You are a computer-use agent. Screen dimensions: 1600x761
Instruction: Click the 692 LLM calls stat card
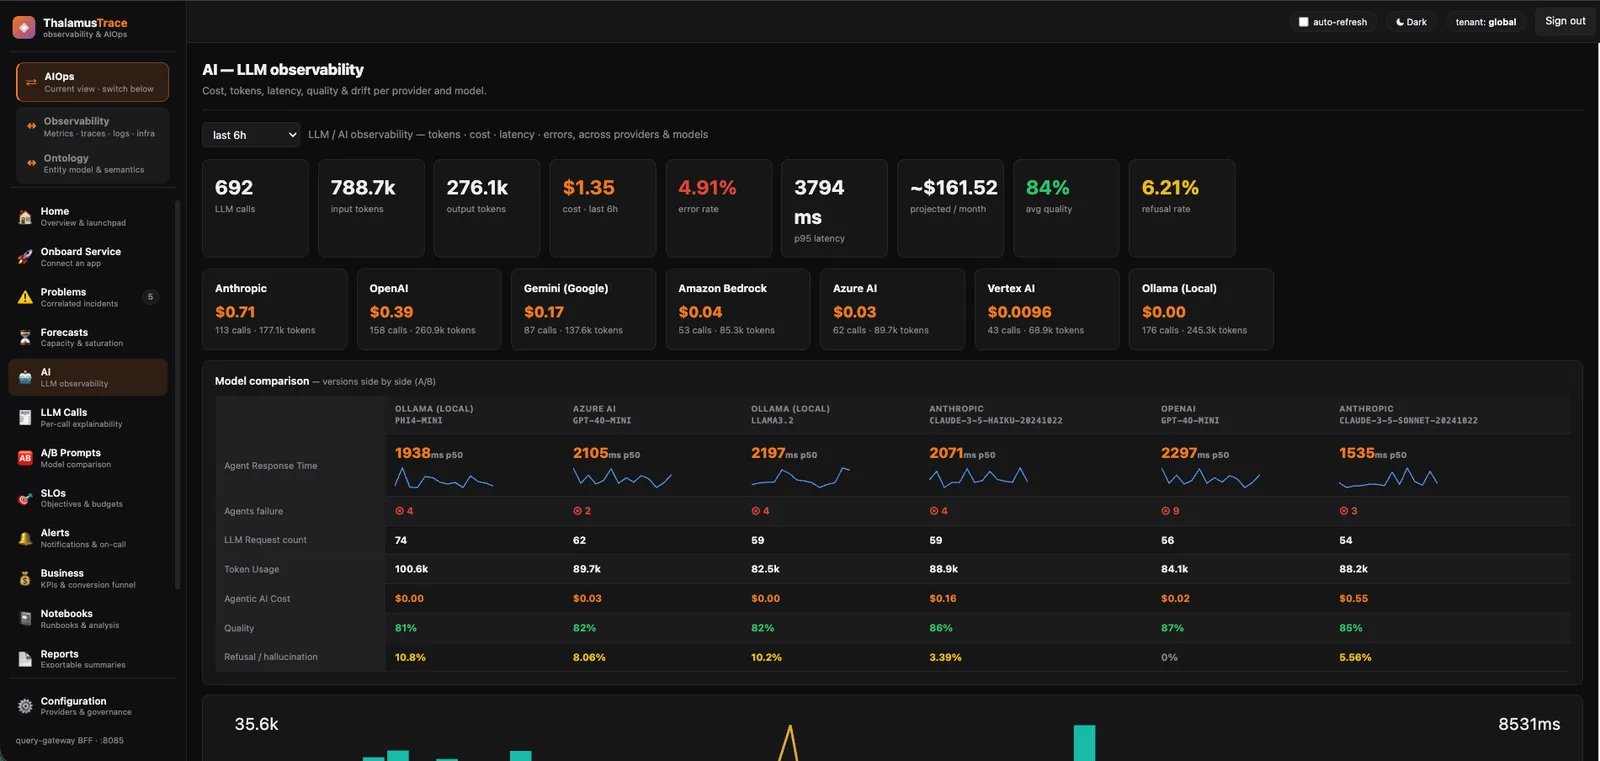(x=255, y=208)
